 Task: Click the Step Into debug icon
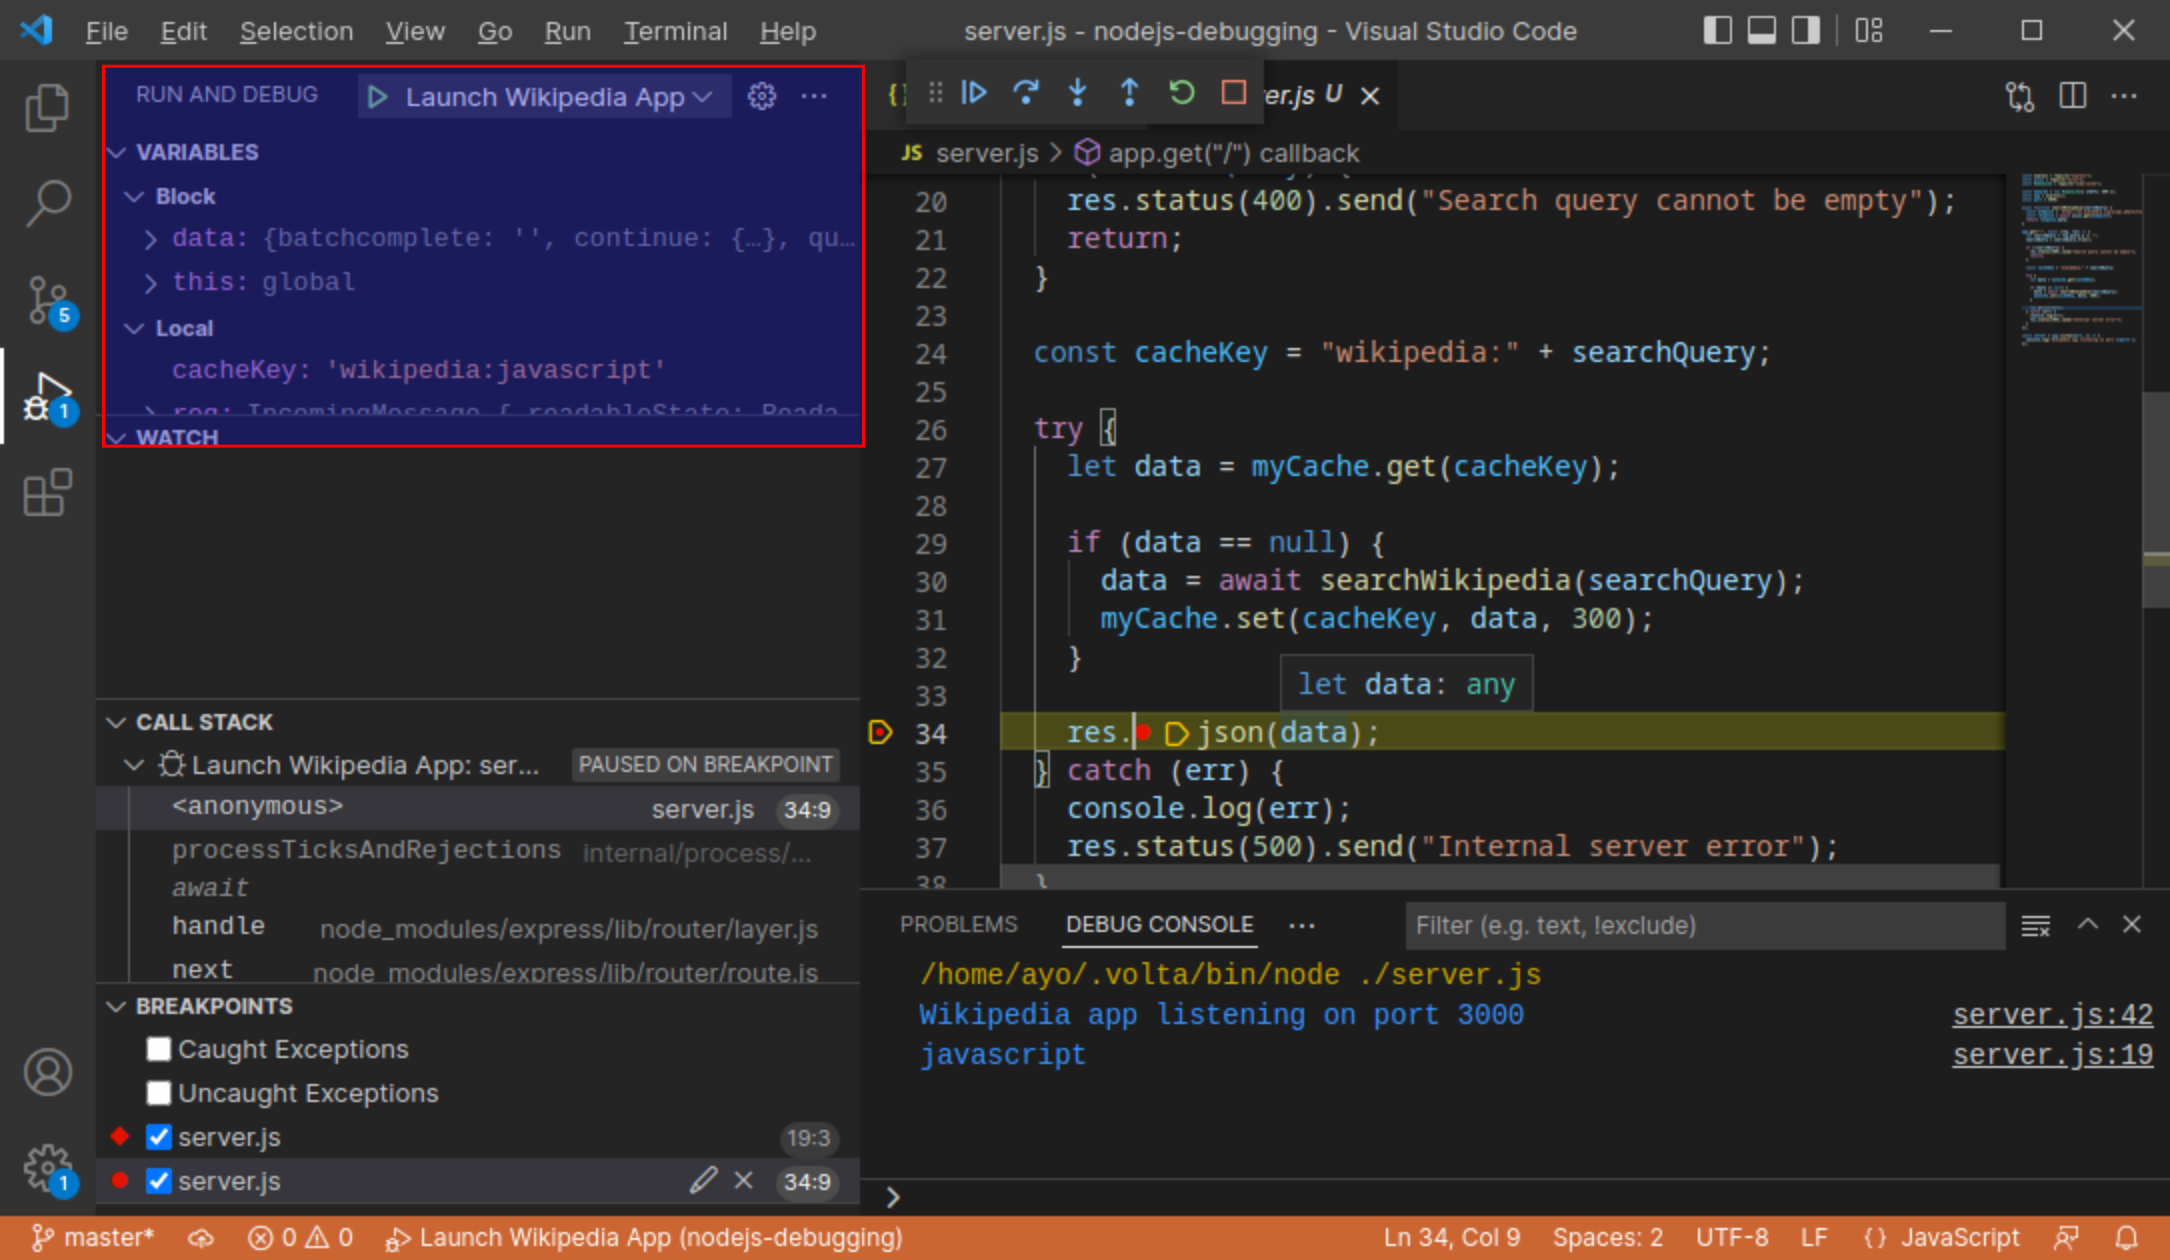[1077, 94]
